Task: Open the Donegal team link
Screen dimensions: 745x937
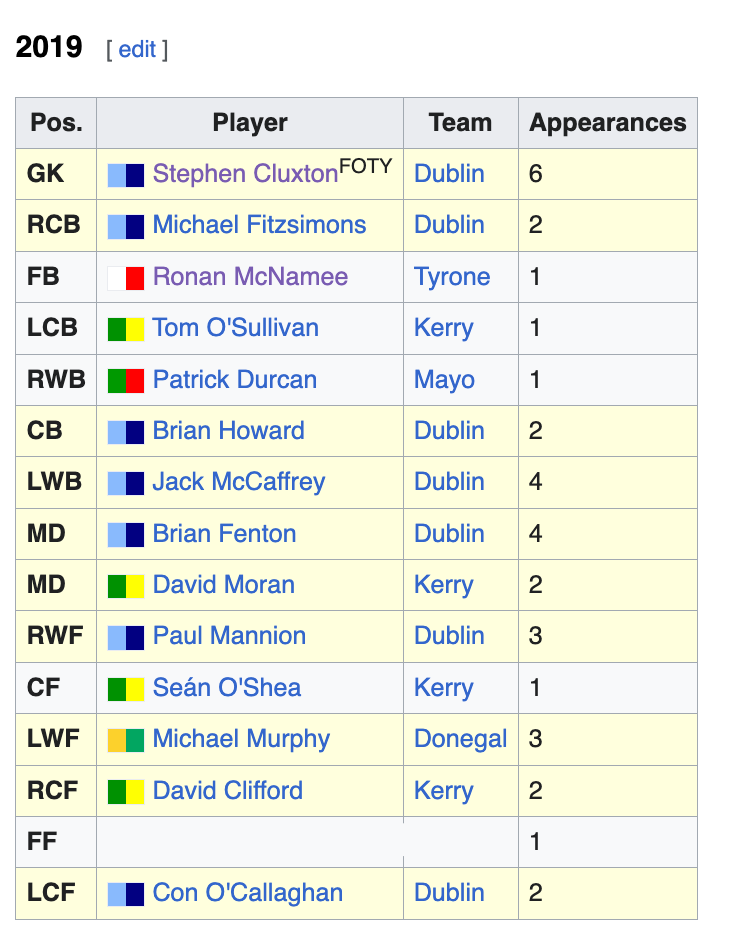Action: pos(460,739)
